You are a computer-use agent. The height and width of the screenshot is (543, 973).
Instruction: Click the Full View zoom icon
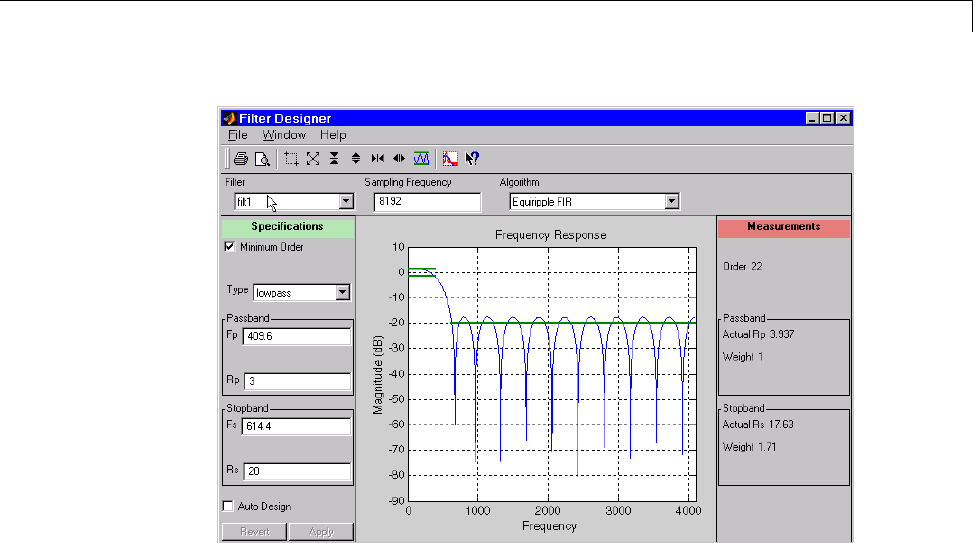click(313, 158)
